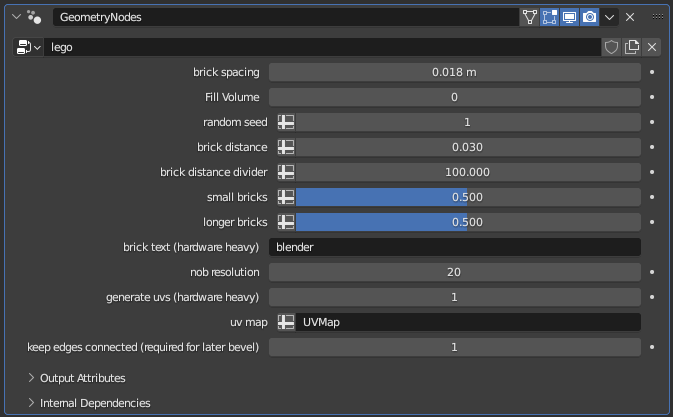The height and width of the screenshot is (417, 673).
Task: Click attribute toggle icon for brick distance
Action: coord(286,147)
